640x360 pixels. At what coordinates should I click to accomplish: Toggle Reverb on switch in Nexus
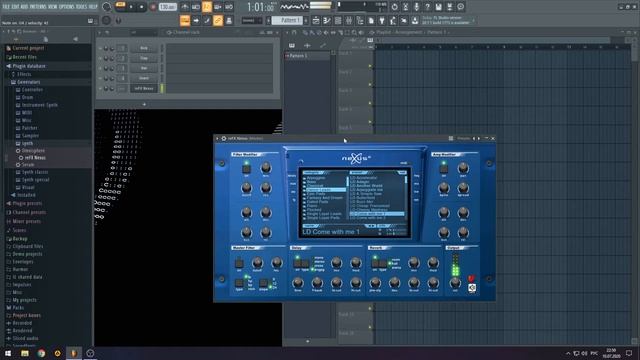pyautogui.click(x=375, y=263)
